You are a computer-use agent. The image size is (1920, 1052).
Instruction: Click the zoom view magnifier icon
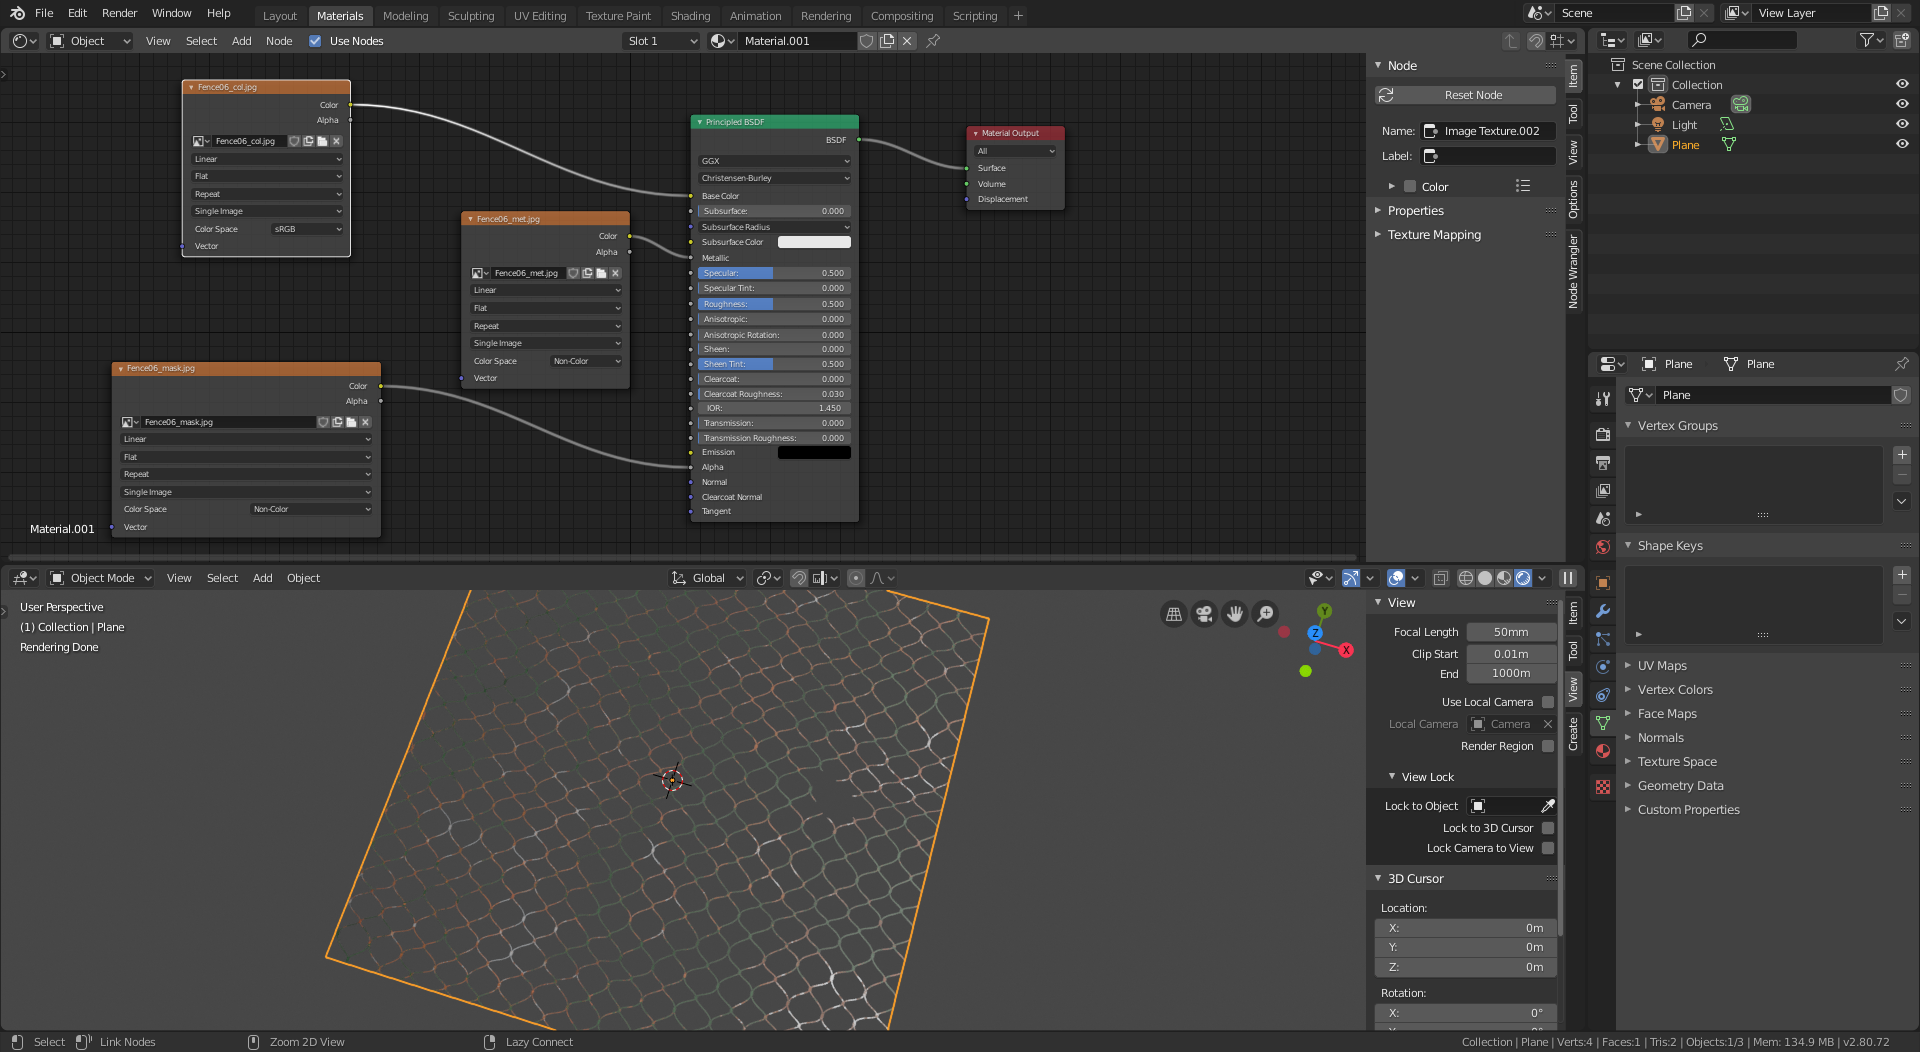1265,614
